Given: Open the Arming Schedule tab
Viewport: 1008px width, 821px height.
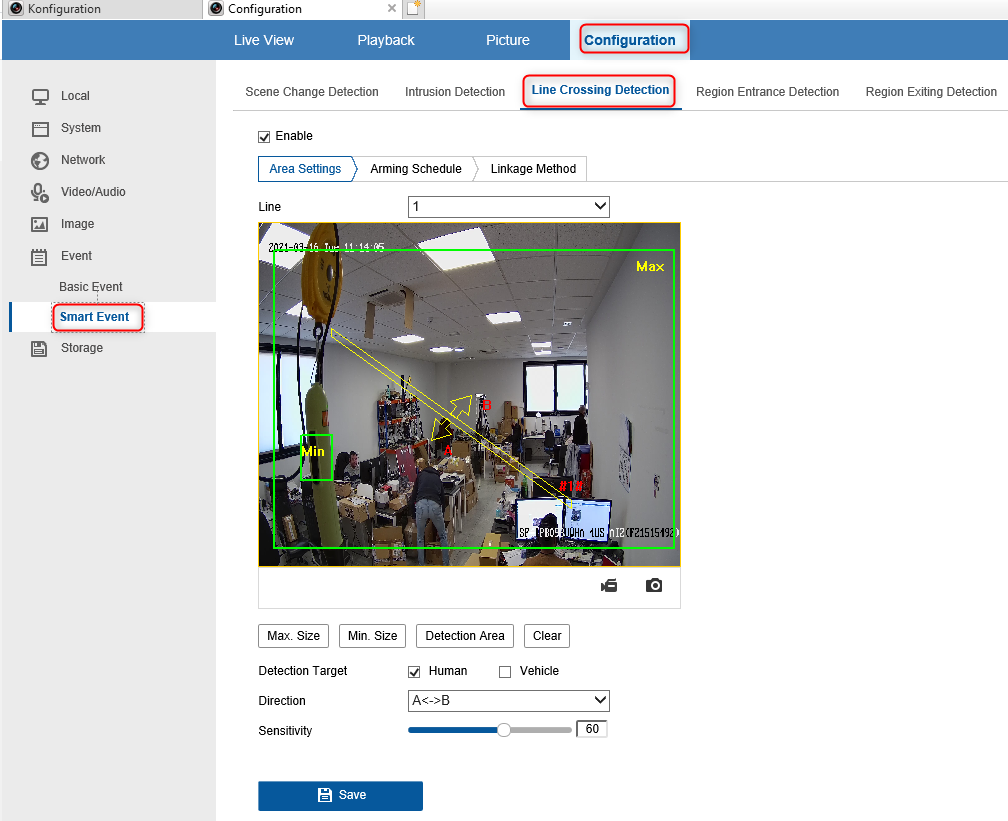Looking at the screenshot, I should [x=416, y=169].
